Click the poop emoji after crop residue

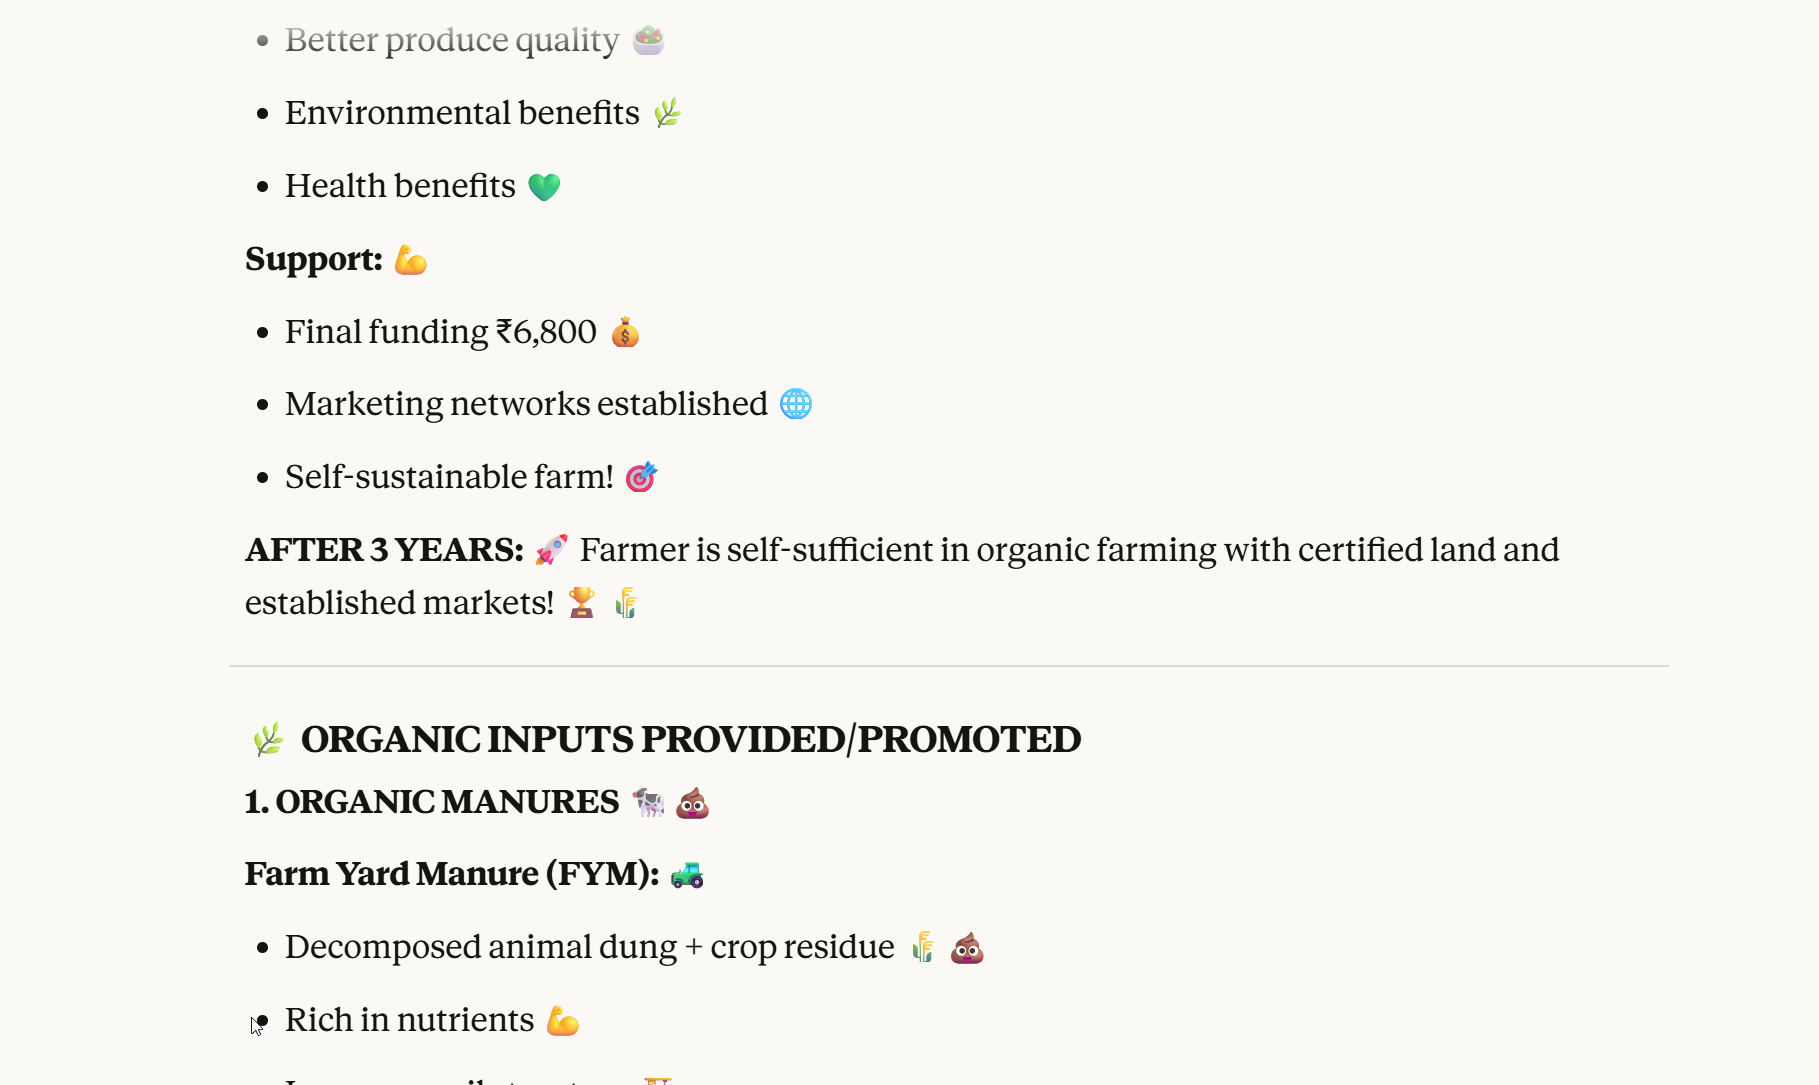[x=967, y=948]
